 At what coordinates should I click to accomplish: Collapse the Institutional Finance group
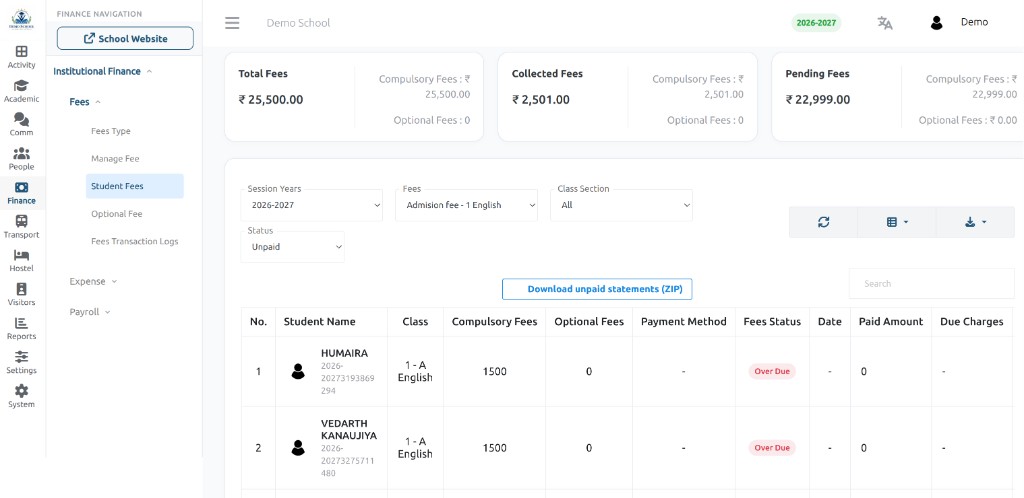pyautogui.click(x=103, y=71)
